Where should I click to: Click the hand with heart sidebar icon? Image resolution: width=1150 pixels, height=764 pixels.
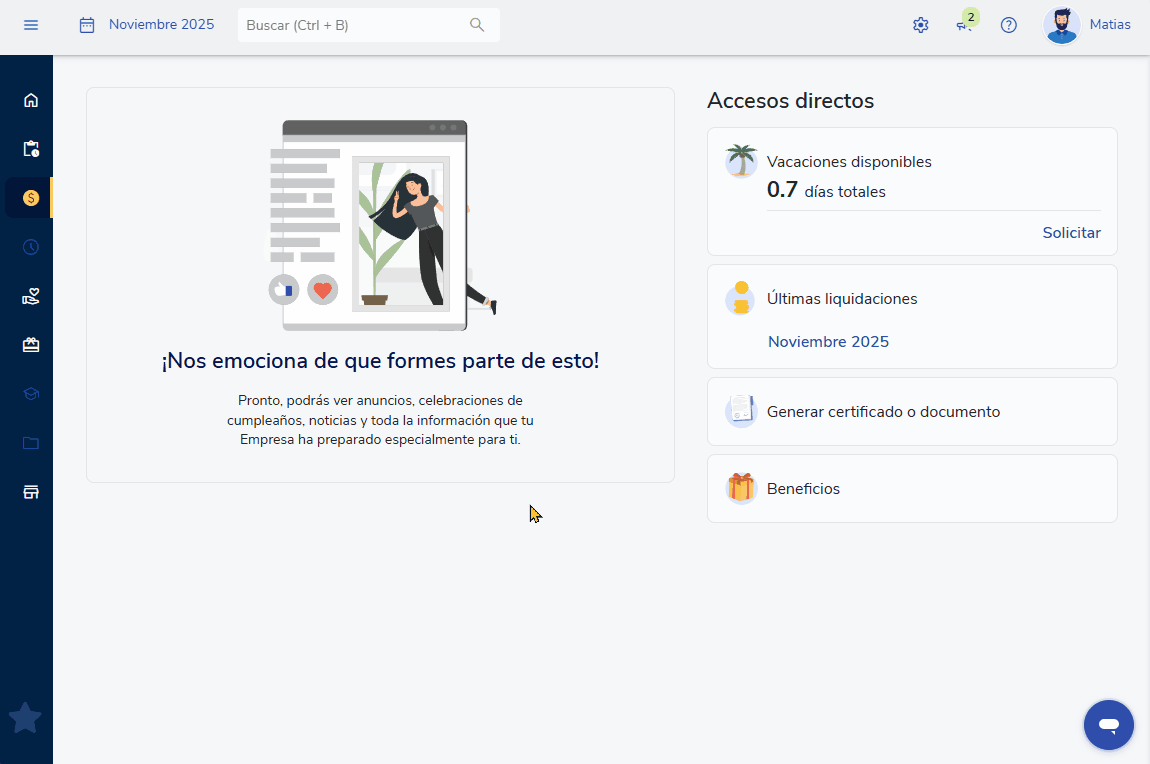31,296
